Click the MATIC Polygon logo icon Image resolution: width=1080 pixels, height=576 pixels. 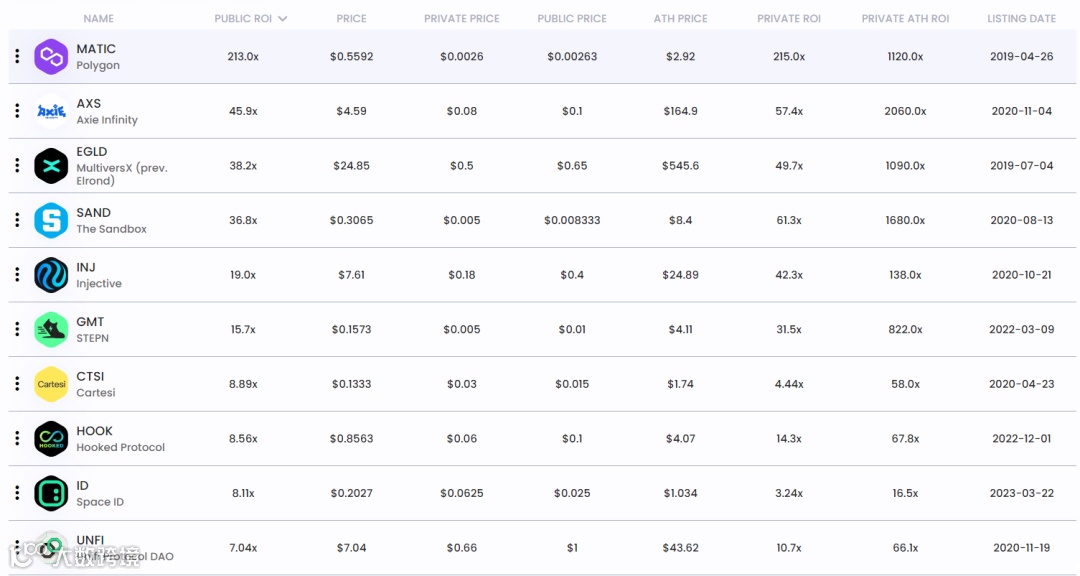pos(51,57)
